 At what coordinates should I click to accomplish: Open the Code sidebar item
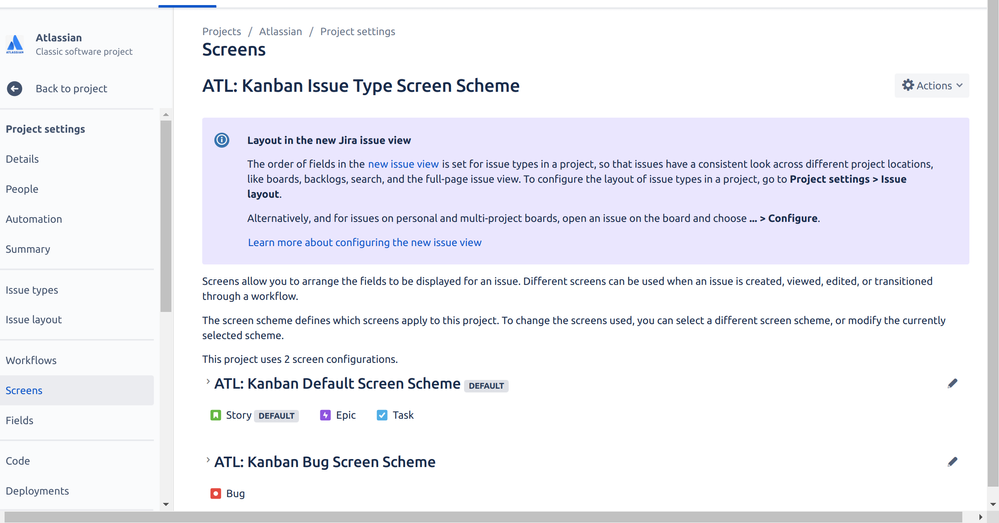(18, 461)
